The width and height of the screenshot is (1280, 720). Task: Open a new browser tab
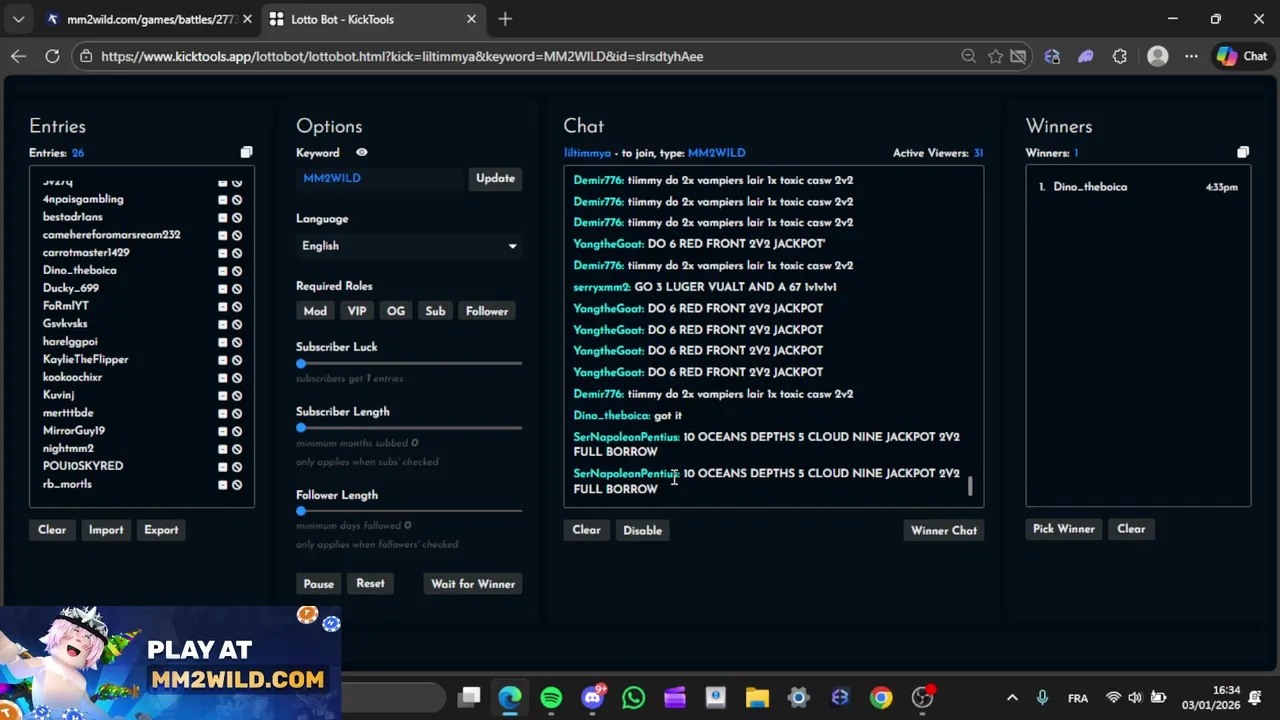pyautogui.click(x=505, y=19)
